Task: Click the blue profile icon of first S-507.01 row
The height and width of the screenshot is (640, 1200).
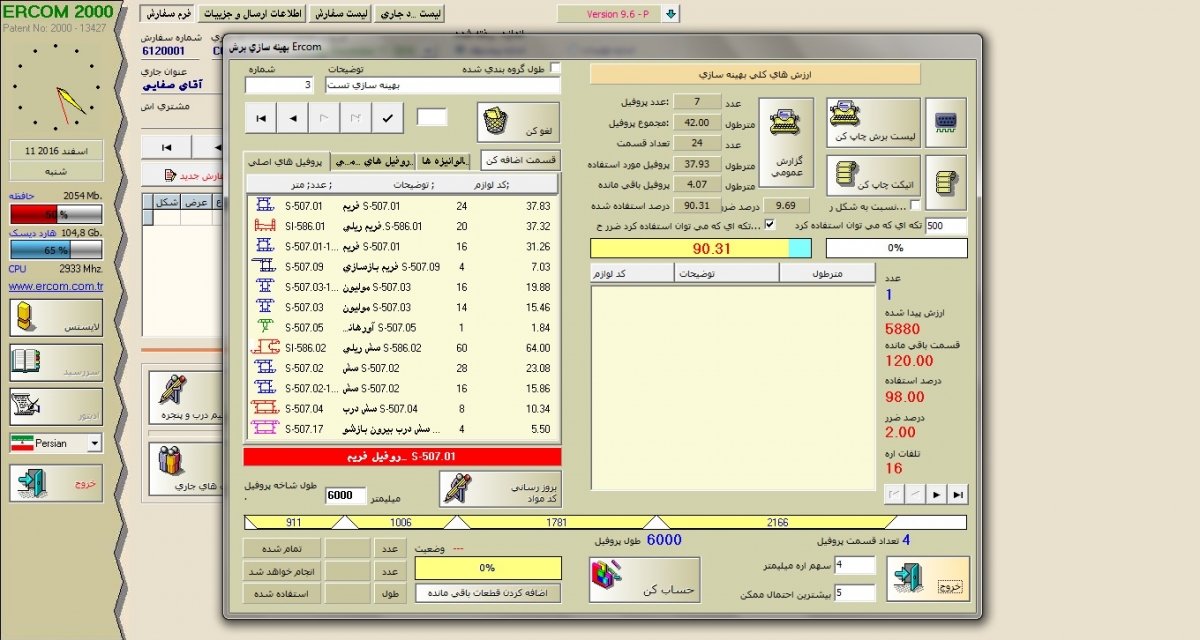Action: 266,205
